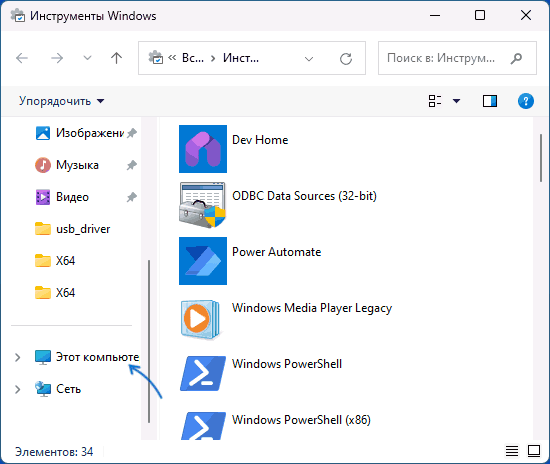The width and height of the screenshot is (550, 464).
Task: Expand the Сеть tree node
Action: click(x=18, y=389)
